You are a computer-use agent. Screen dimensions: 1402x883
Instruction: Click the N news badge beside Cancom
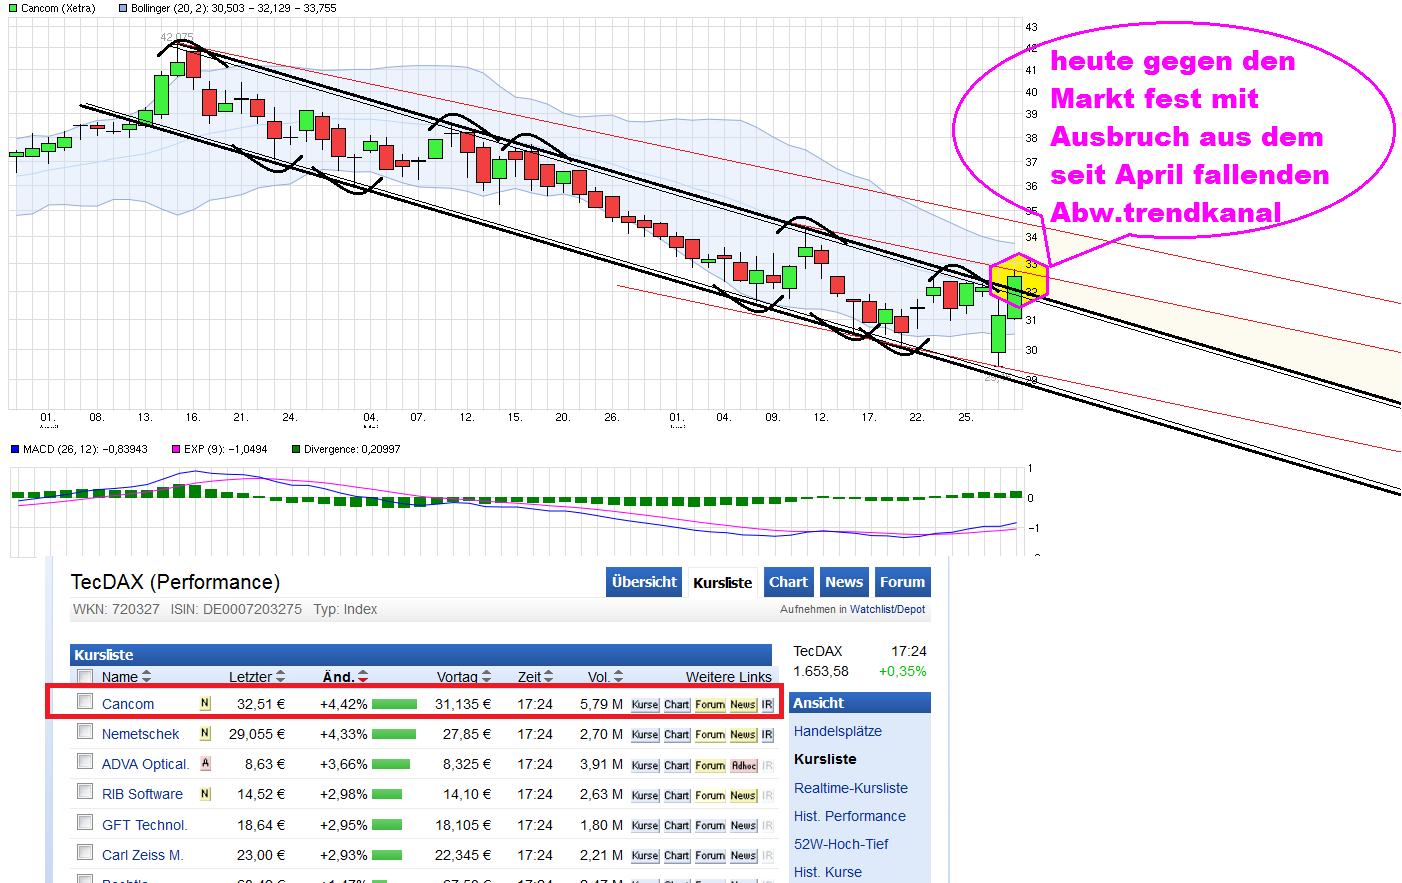(205, 703)
